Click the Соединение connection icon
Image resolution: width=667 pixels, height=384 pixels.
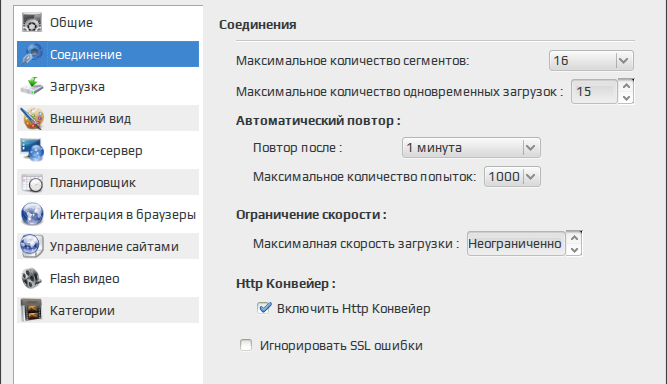32,54
